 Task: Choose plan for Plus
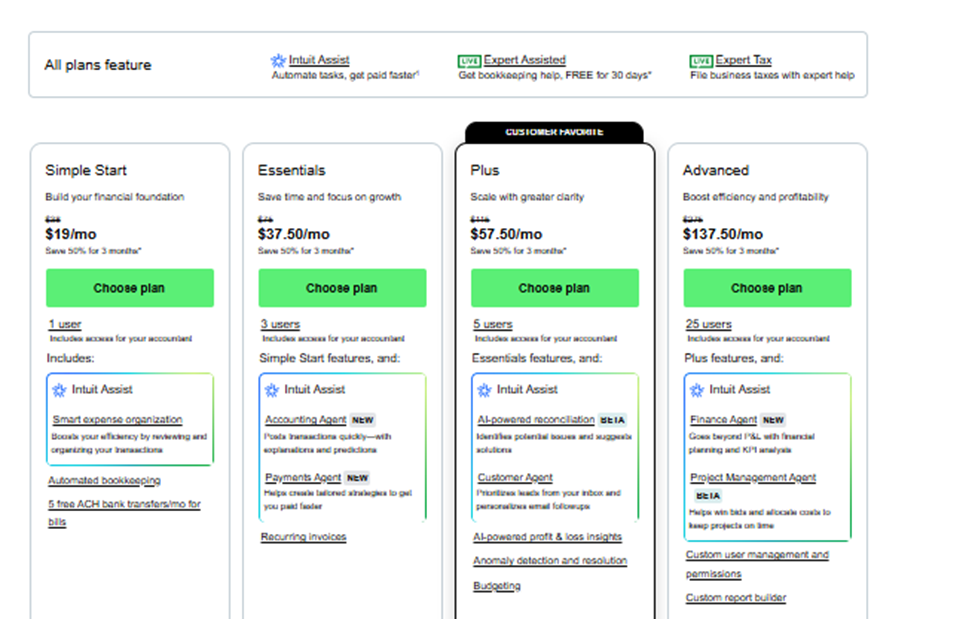555,288
